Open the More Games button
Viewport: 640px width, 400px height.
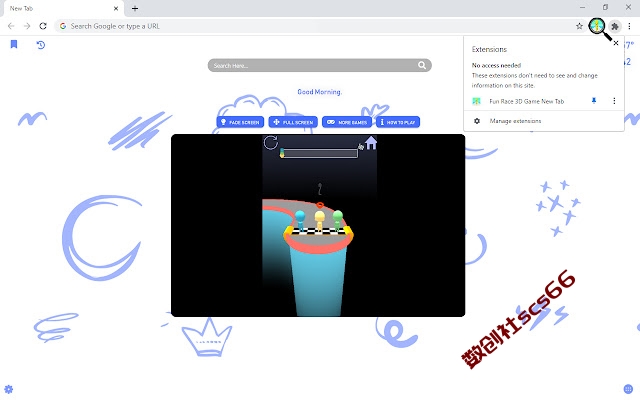click(347, 122)
